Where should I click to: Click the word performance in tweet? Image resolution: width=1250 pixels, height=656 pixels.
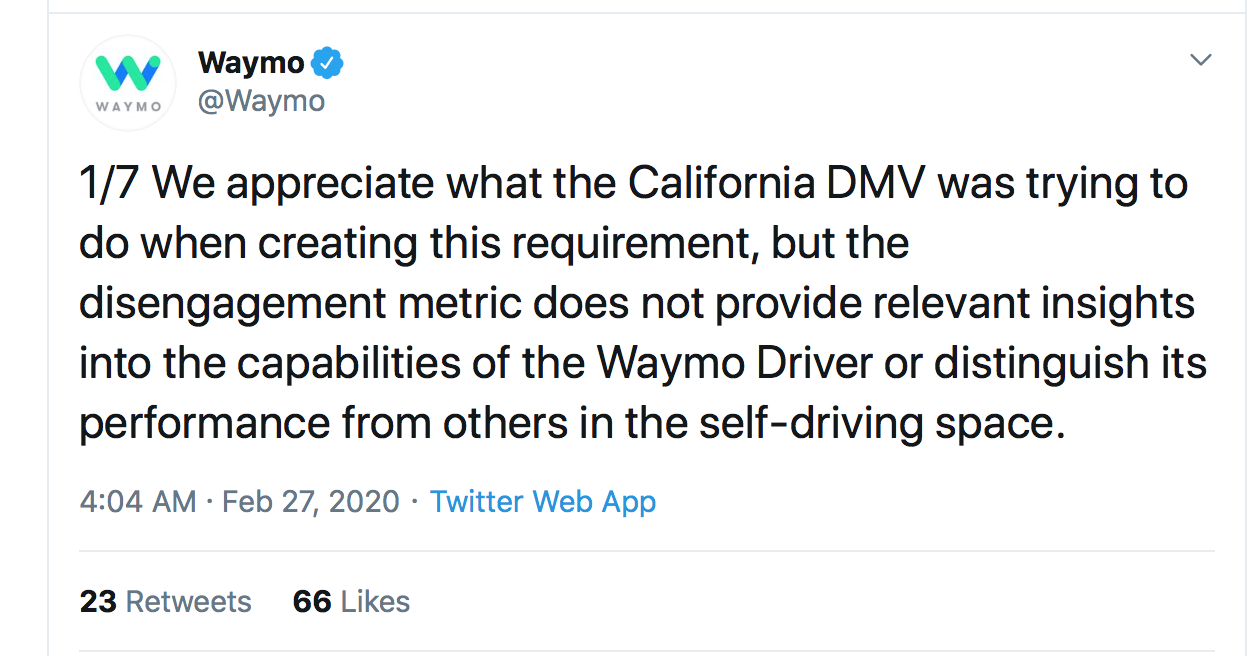204,423
